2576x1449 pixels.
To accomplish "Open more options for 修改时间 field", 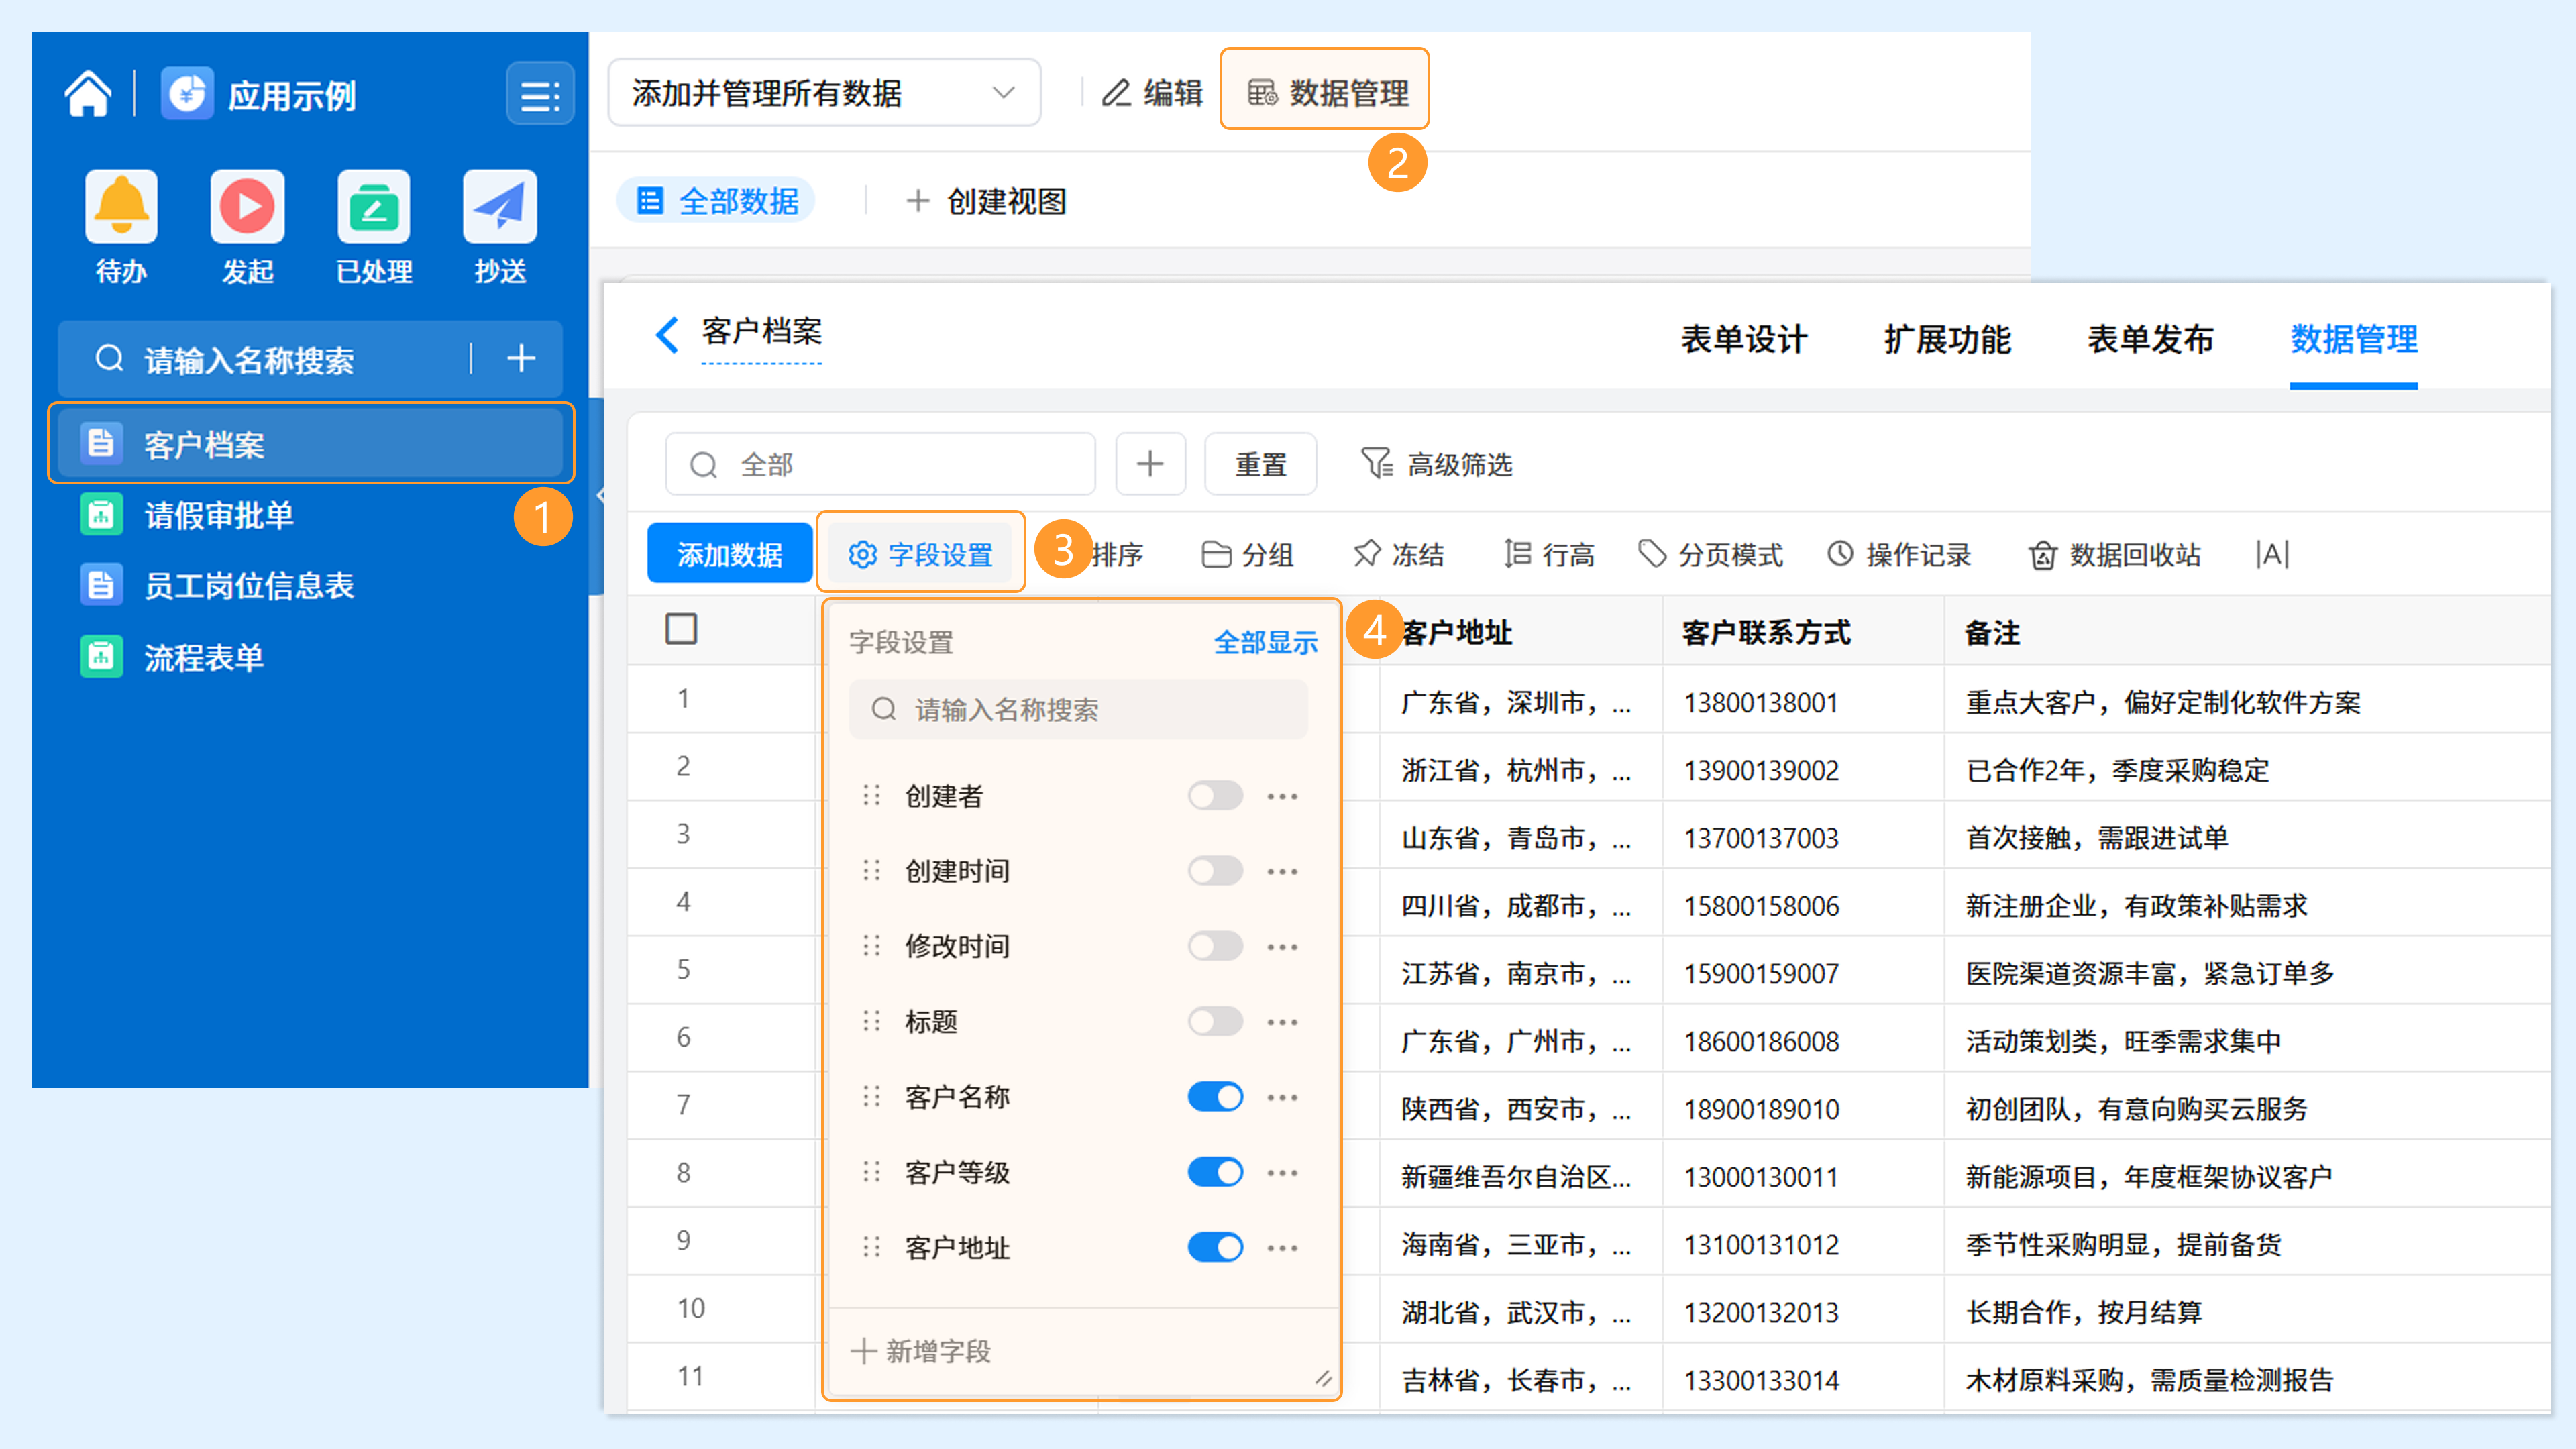I will tap(1282, 946).
